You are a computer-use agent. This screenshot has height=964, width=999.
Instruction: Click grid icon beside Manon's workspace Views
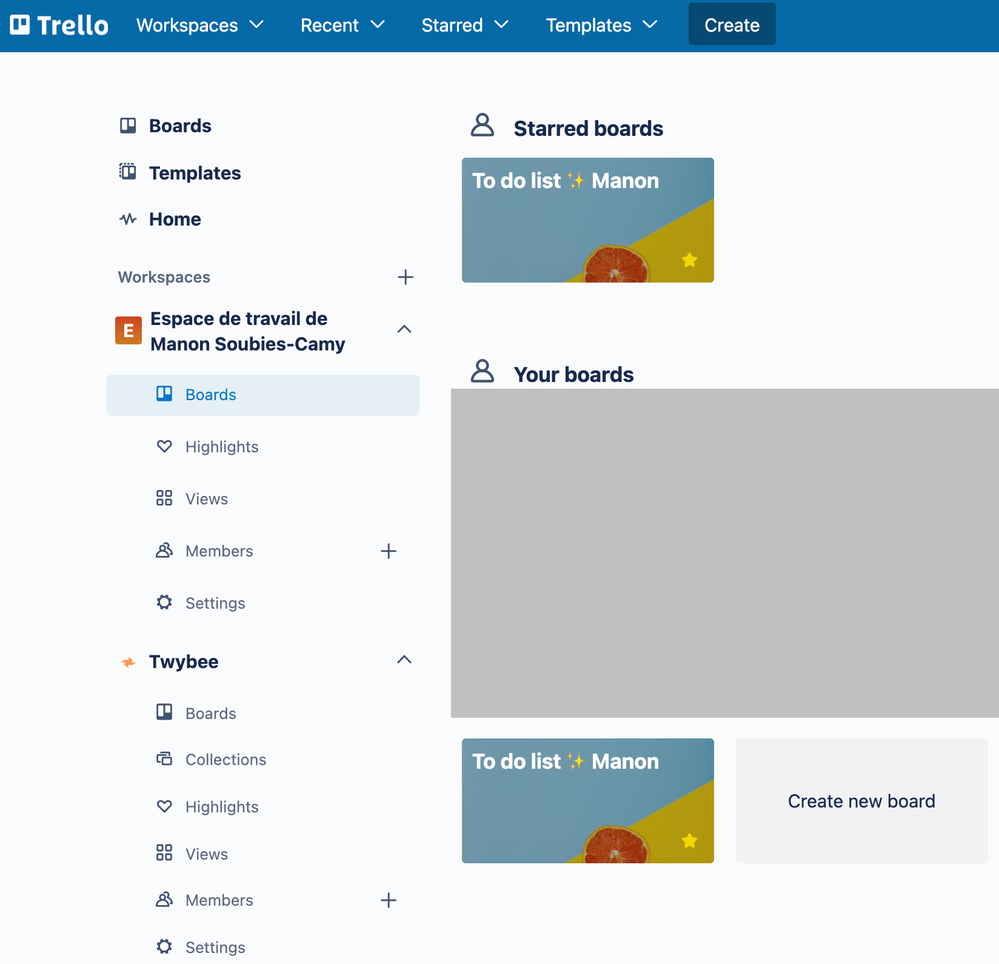point(164,498)
